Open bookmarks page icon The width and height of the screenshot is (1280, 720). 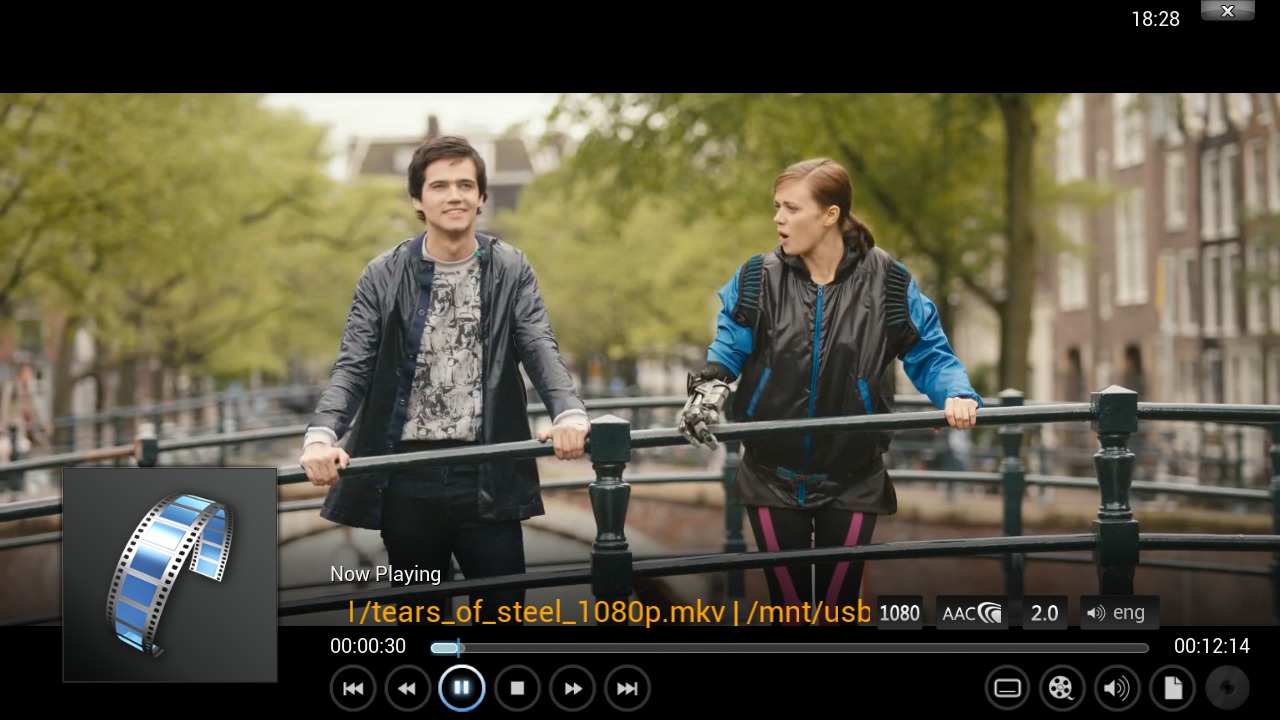[x=1172, y=688]
